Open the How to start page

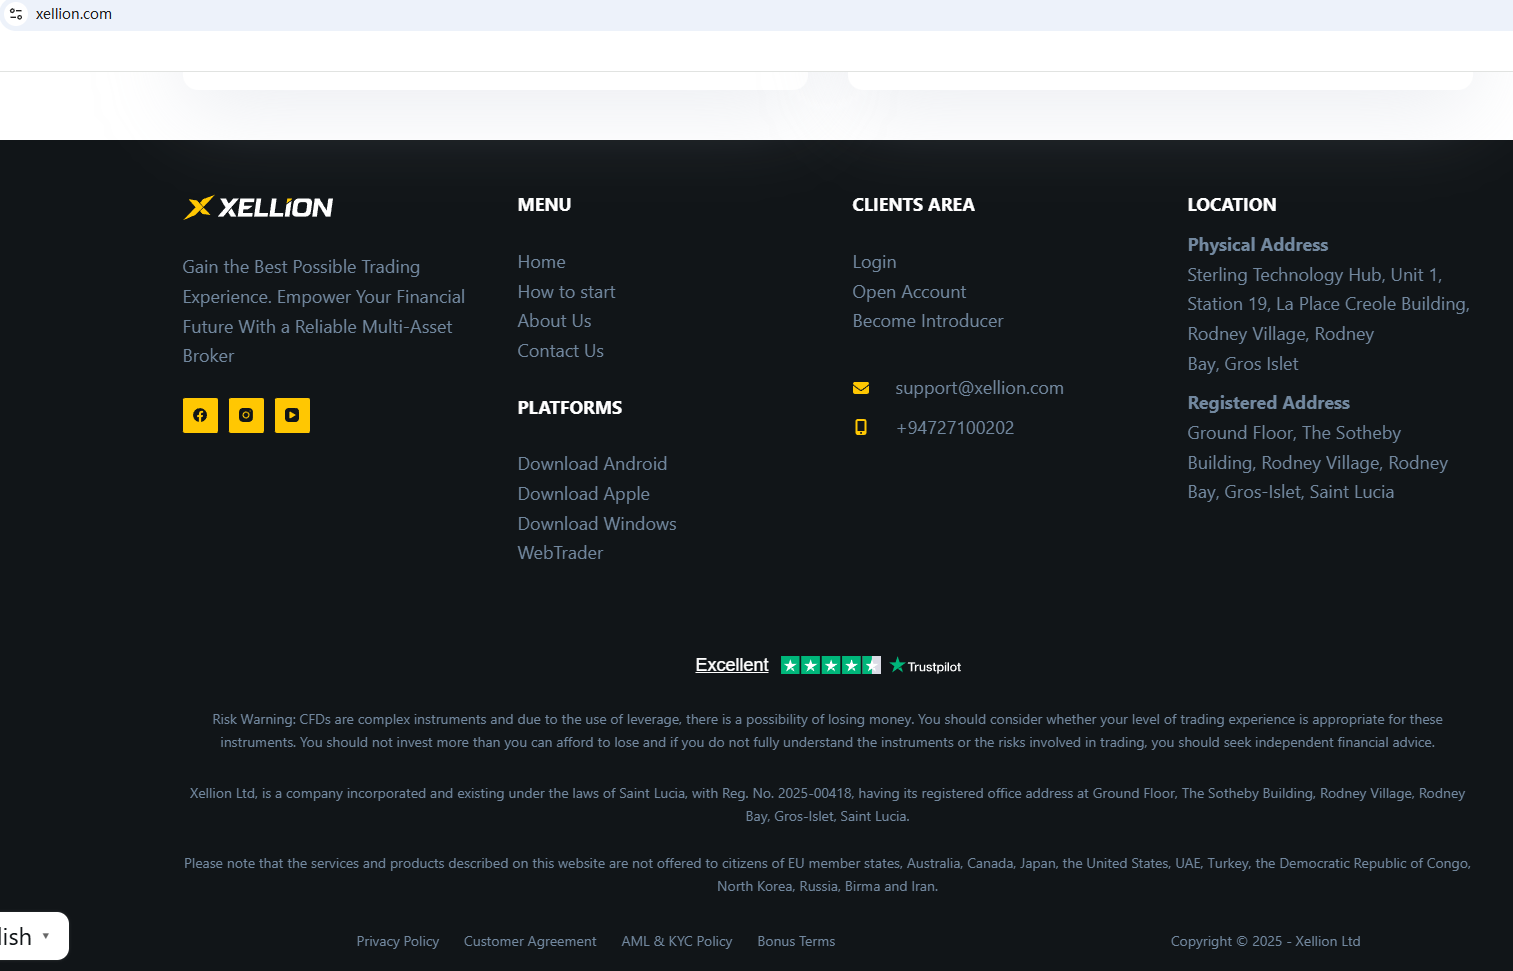(566, 292)
